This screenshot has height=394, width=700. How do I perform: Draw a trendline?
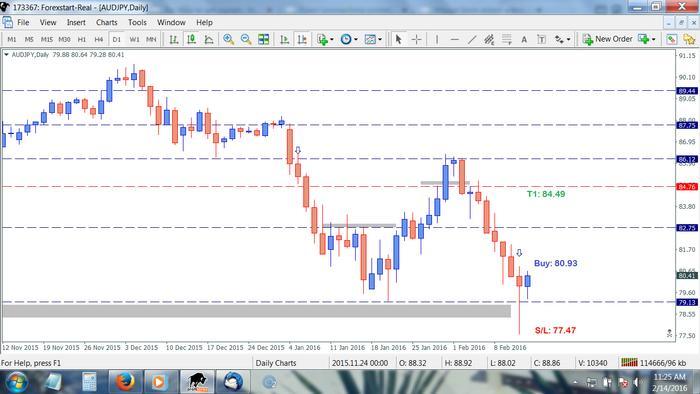(x=472, y=39)
